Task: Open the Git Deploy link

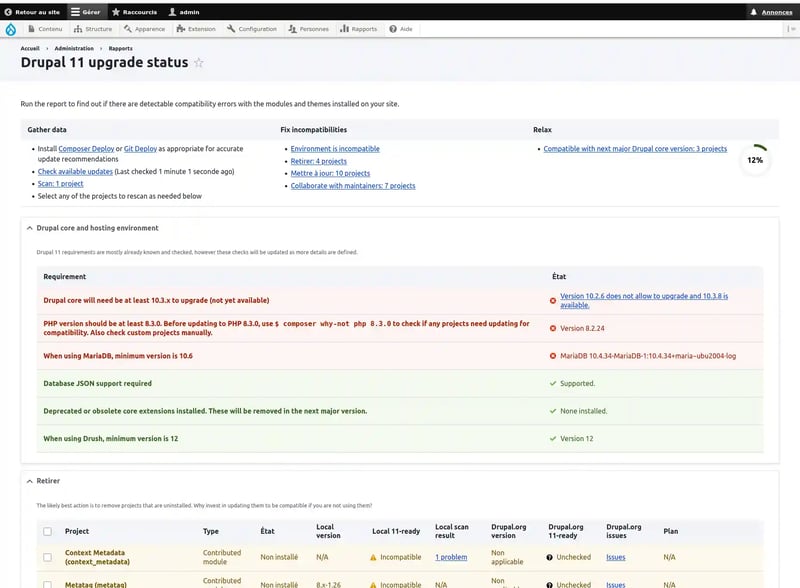Action: pos(140,149)
